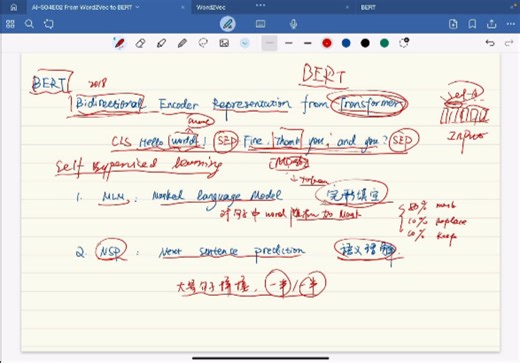This screenshot has height=363, width=520.
Task: Select the medium stroke width
Action: click(x=289, y=43)
